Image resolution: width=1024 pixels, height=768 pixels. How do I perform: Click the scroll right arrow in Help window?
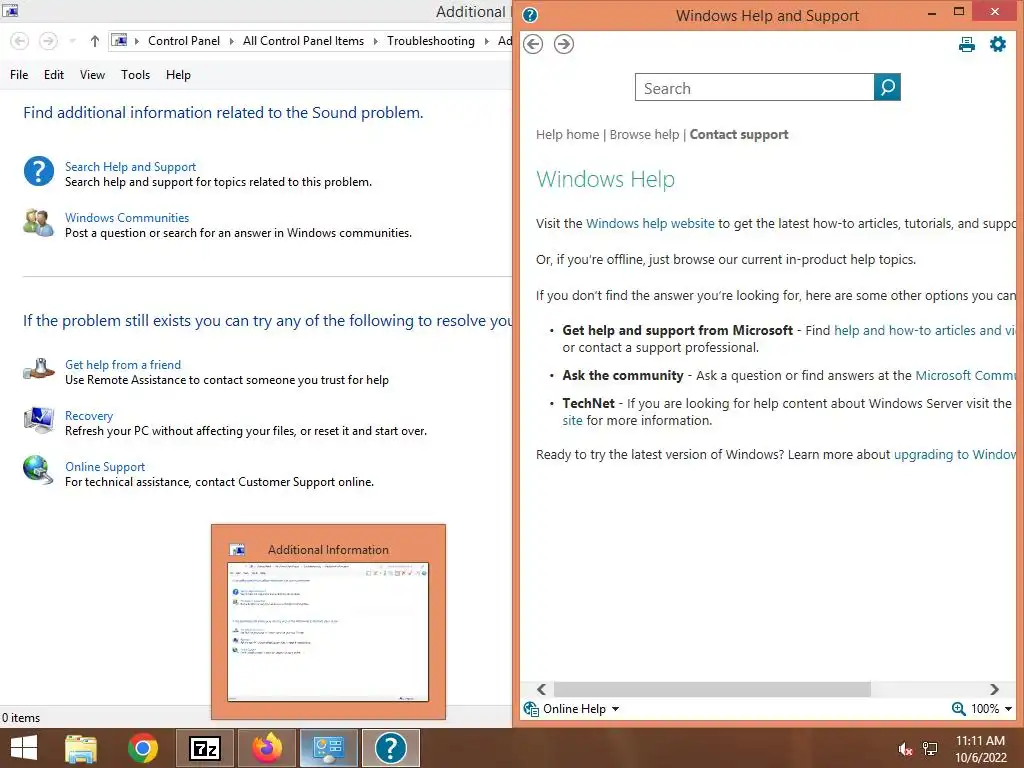pos(994,690)
